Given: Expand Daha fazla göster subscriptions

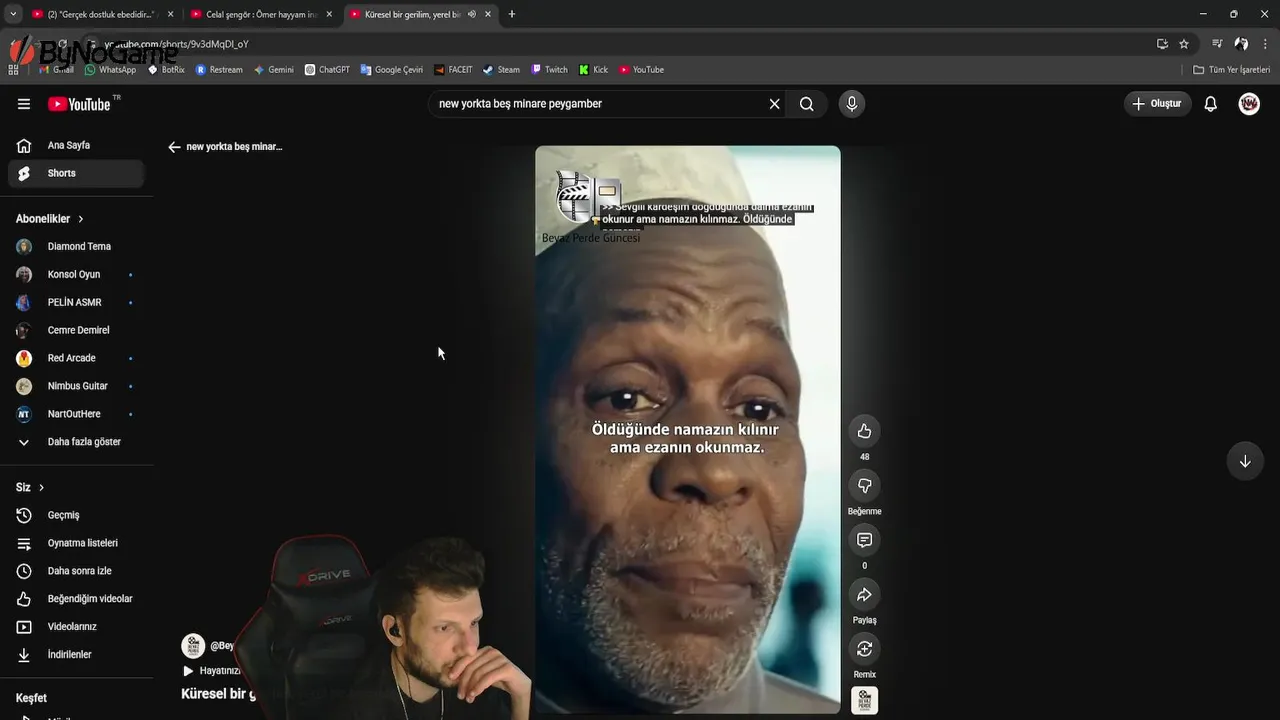Looking at the screenshot, I should tap(76, 442).
